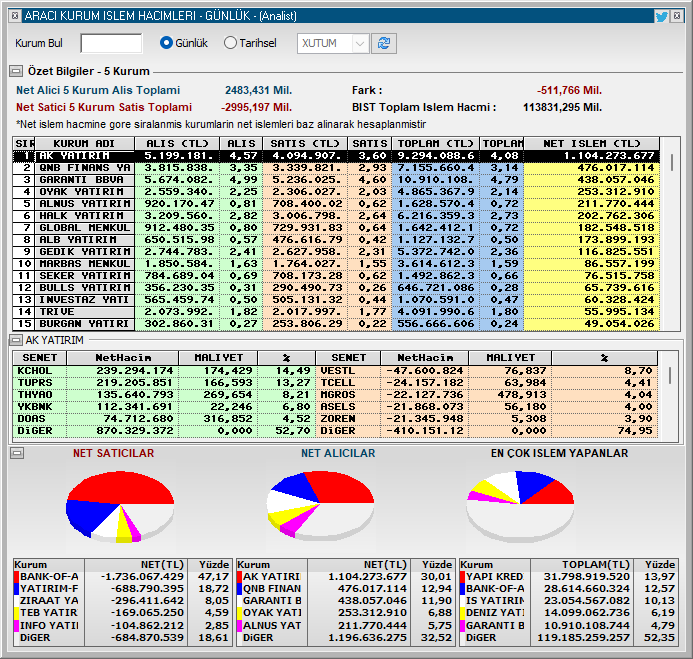Click the ZIRAAT YA net seller row
693x659 pixels.
click(x=122, y=601)
